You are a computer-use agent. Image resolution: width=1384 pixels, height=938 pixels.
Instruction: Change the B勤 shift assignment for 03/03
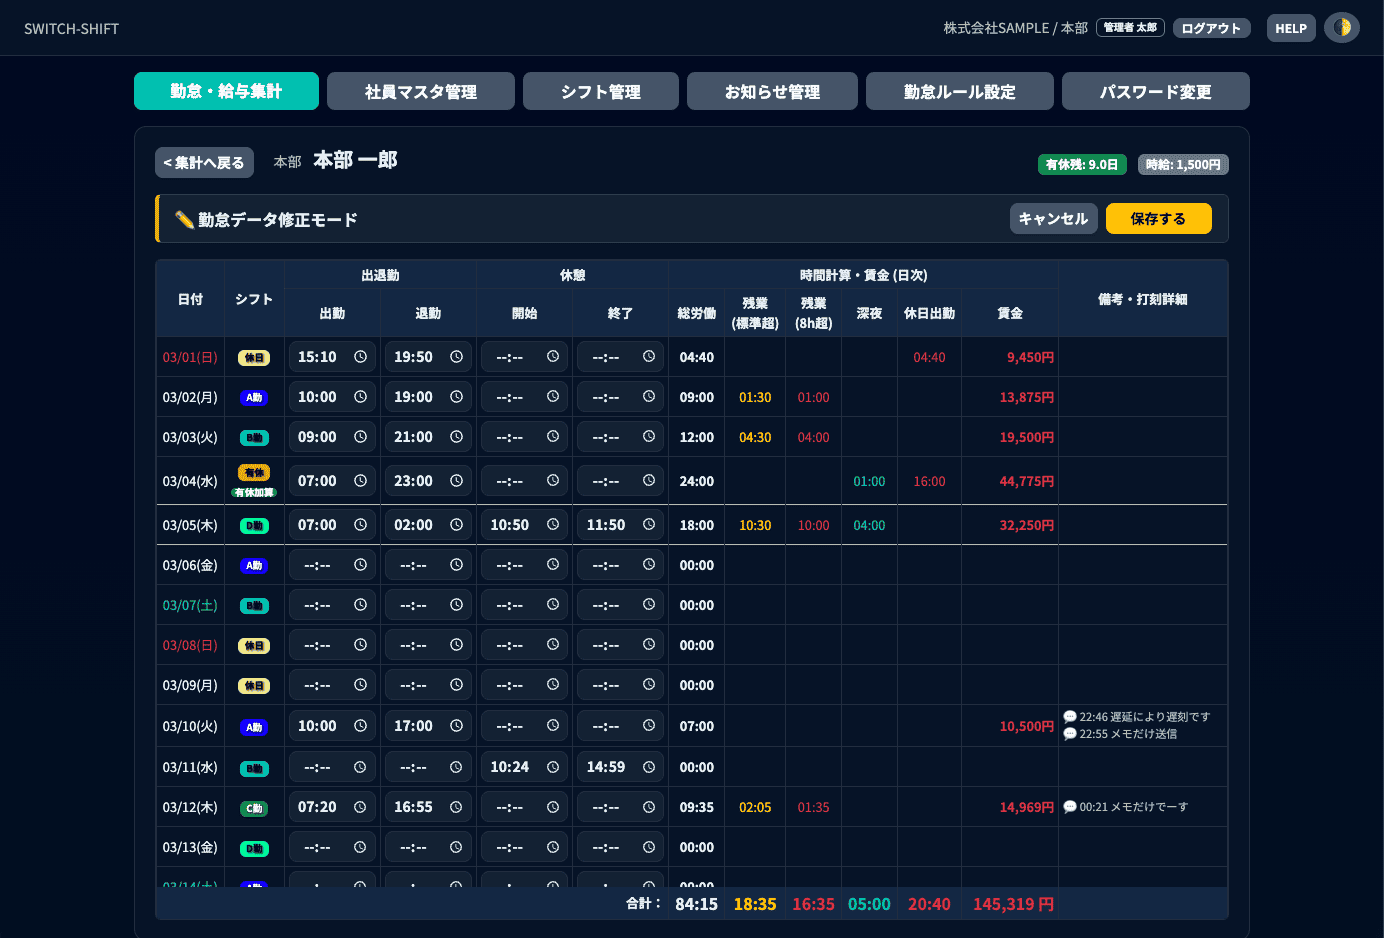(x=254, y=436)
